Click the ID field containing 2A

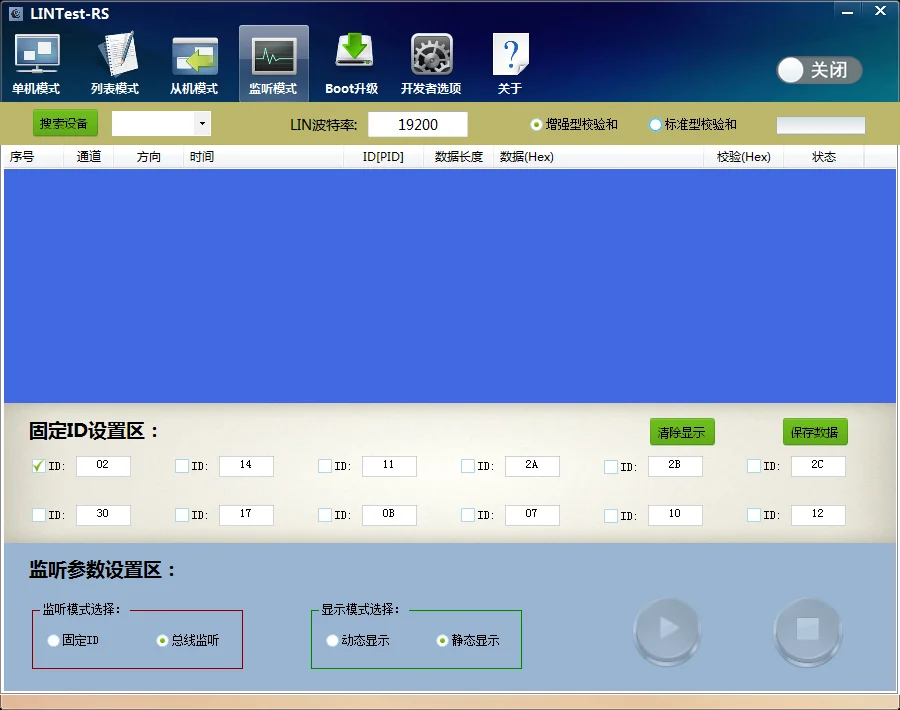[x=532, y=466]
